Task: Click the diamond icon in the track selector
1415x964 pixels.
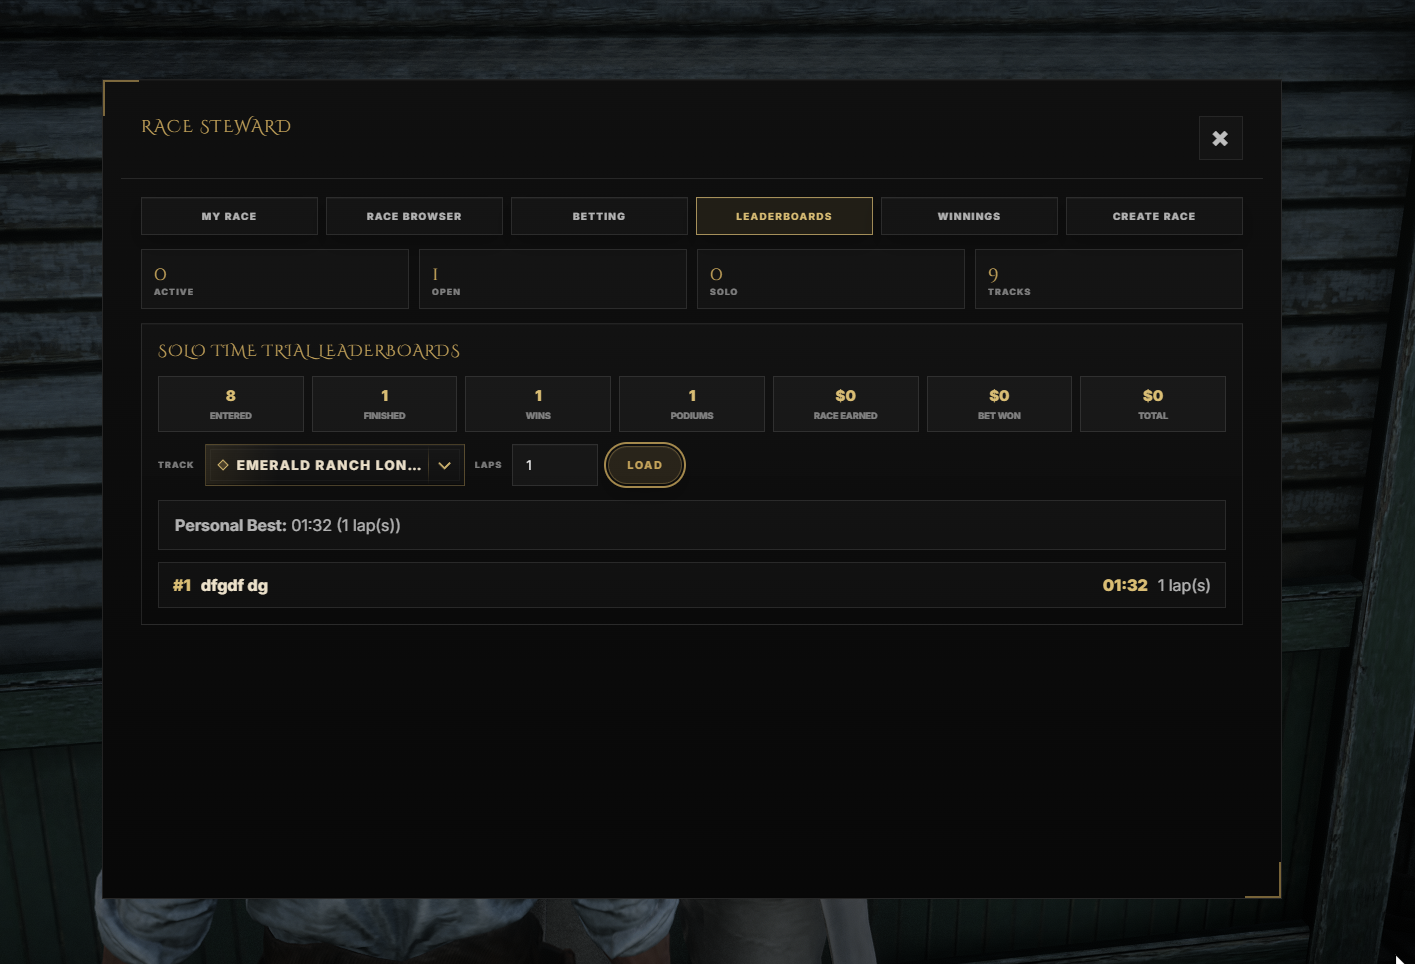Action: (x=223, y=465)
